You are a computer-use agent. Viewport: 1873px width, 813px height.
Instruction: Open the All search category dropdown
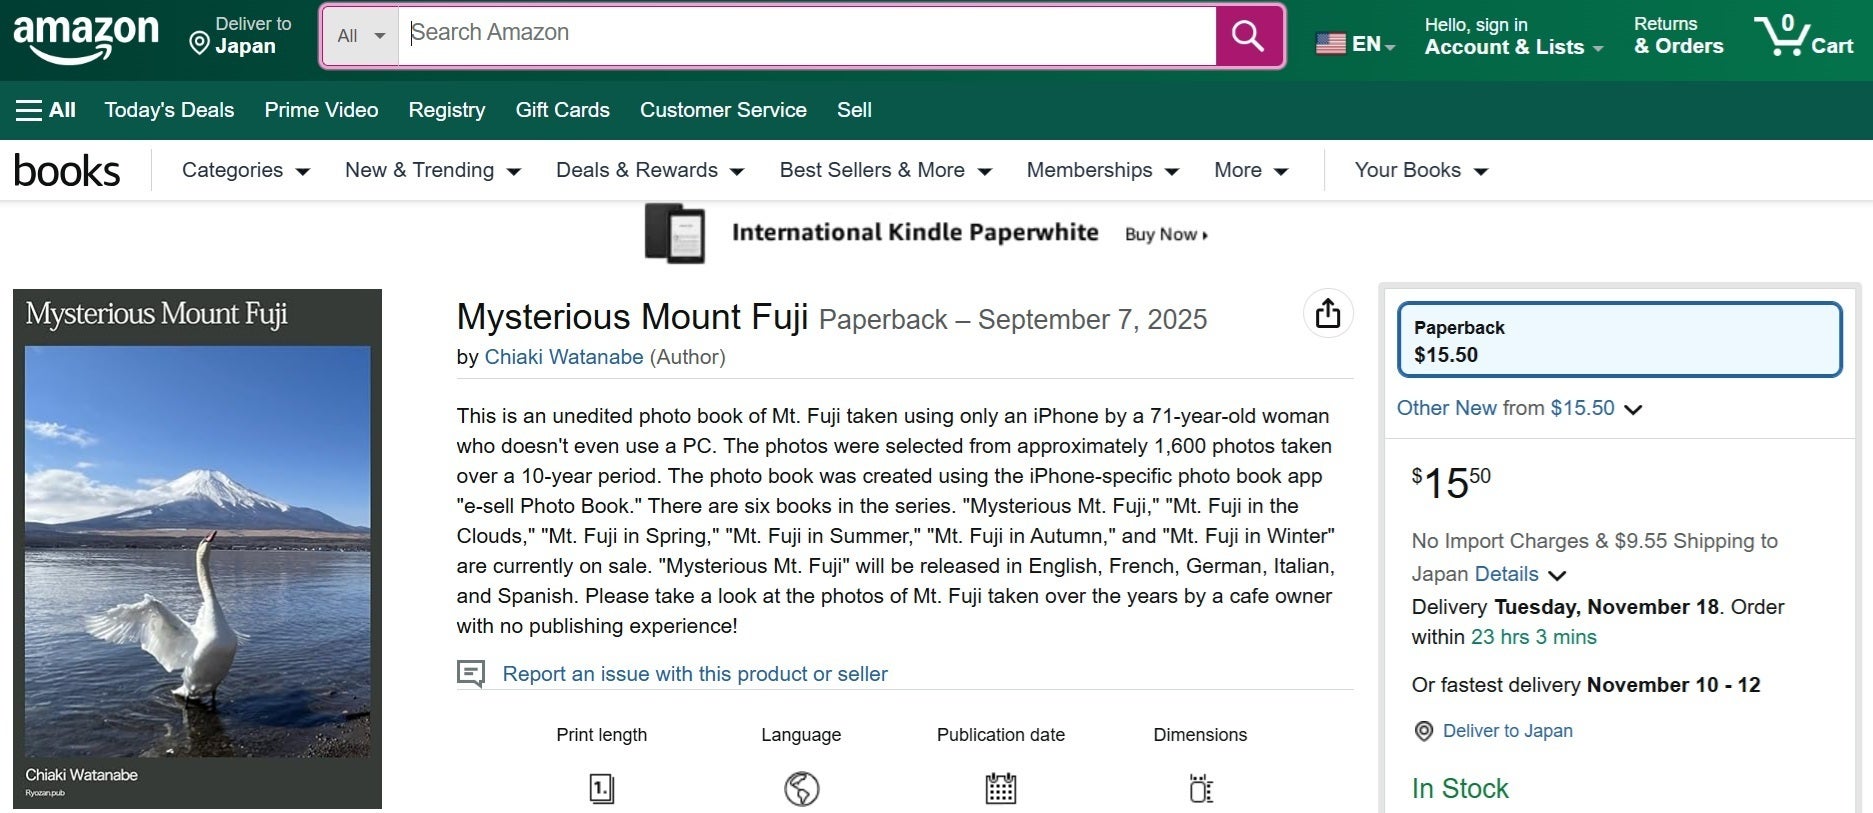(x=360, y=36)
